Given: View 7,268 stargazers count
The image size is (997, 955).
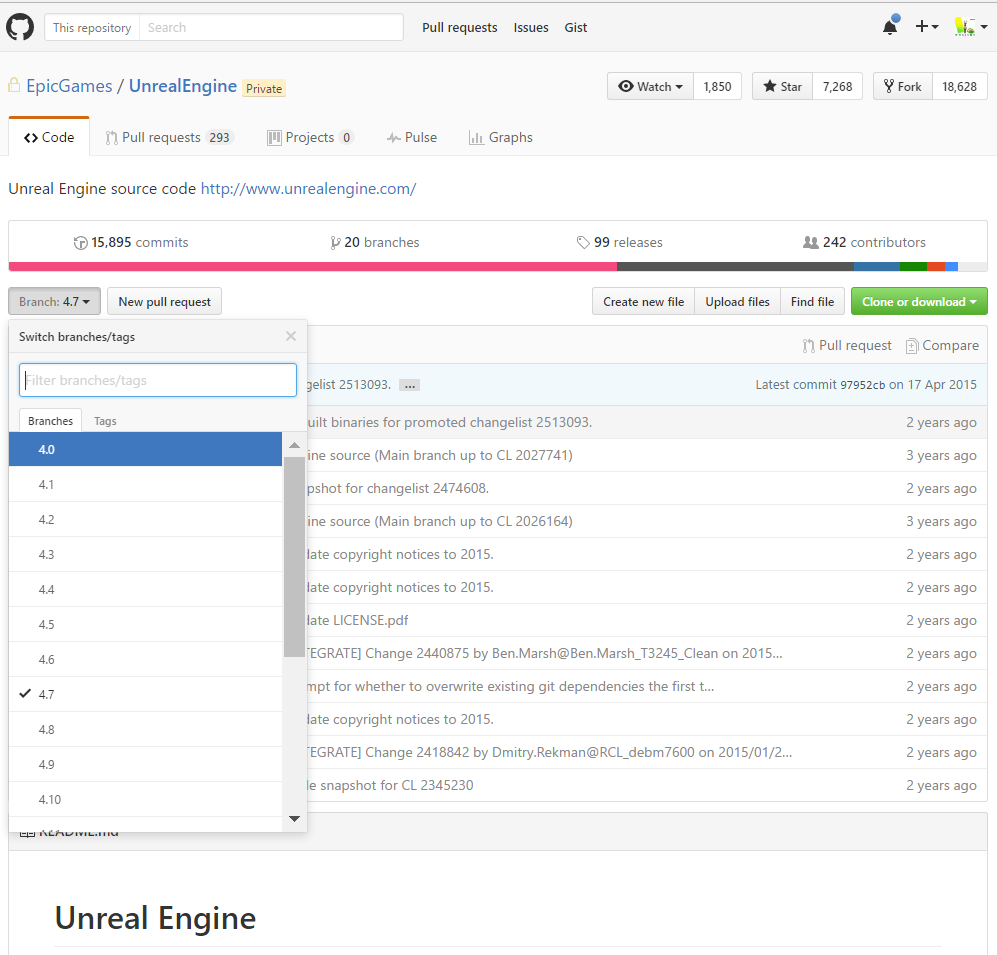Looking at the screenshot, I should (x=837, y=86).
